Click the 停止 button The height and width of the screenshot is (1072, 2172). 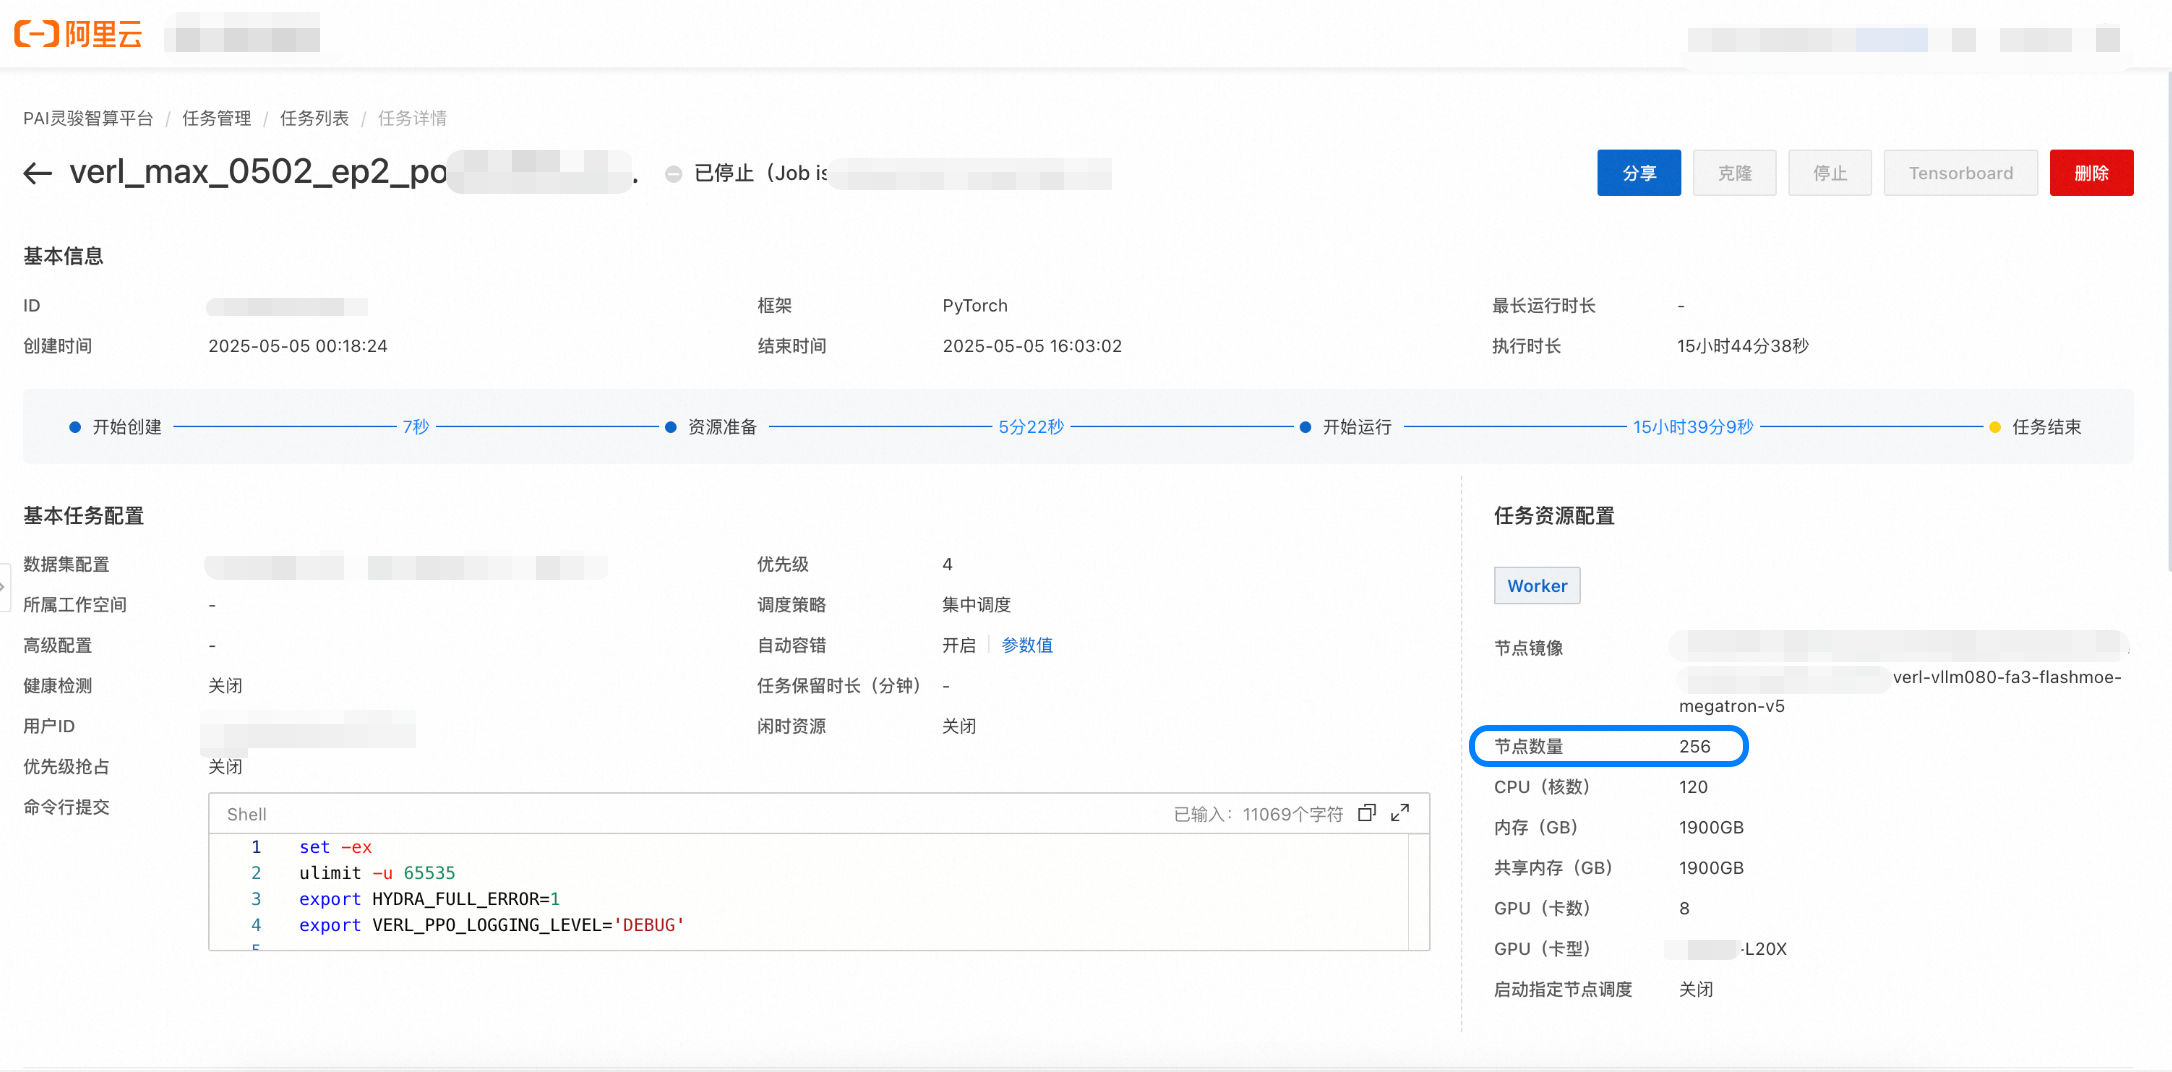(x=1829, y=173)
